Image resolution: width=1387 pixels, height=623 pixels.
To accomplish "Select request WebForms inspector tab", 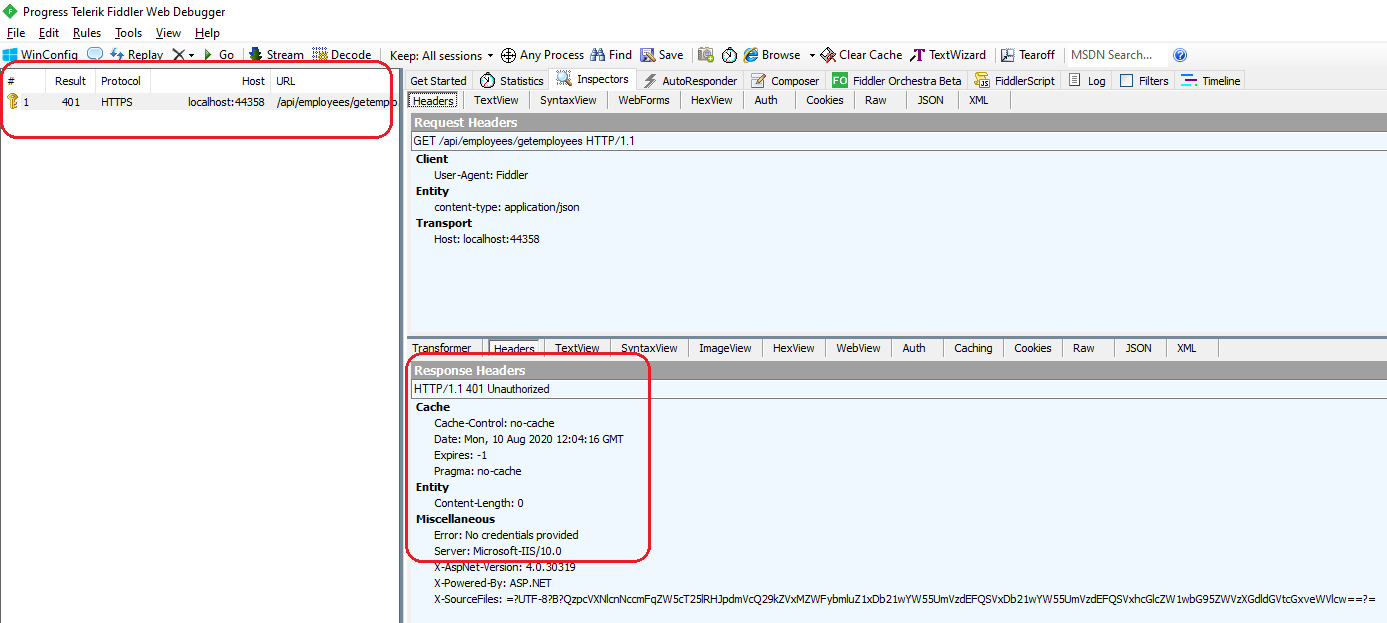I will pyautogui.click(x=645, y=100).
